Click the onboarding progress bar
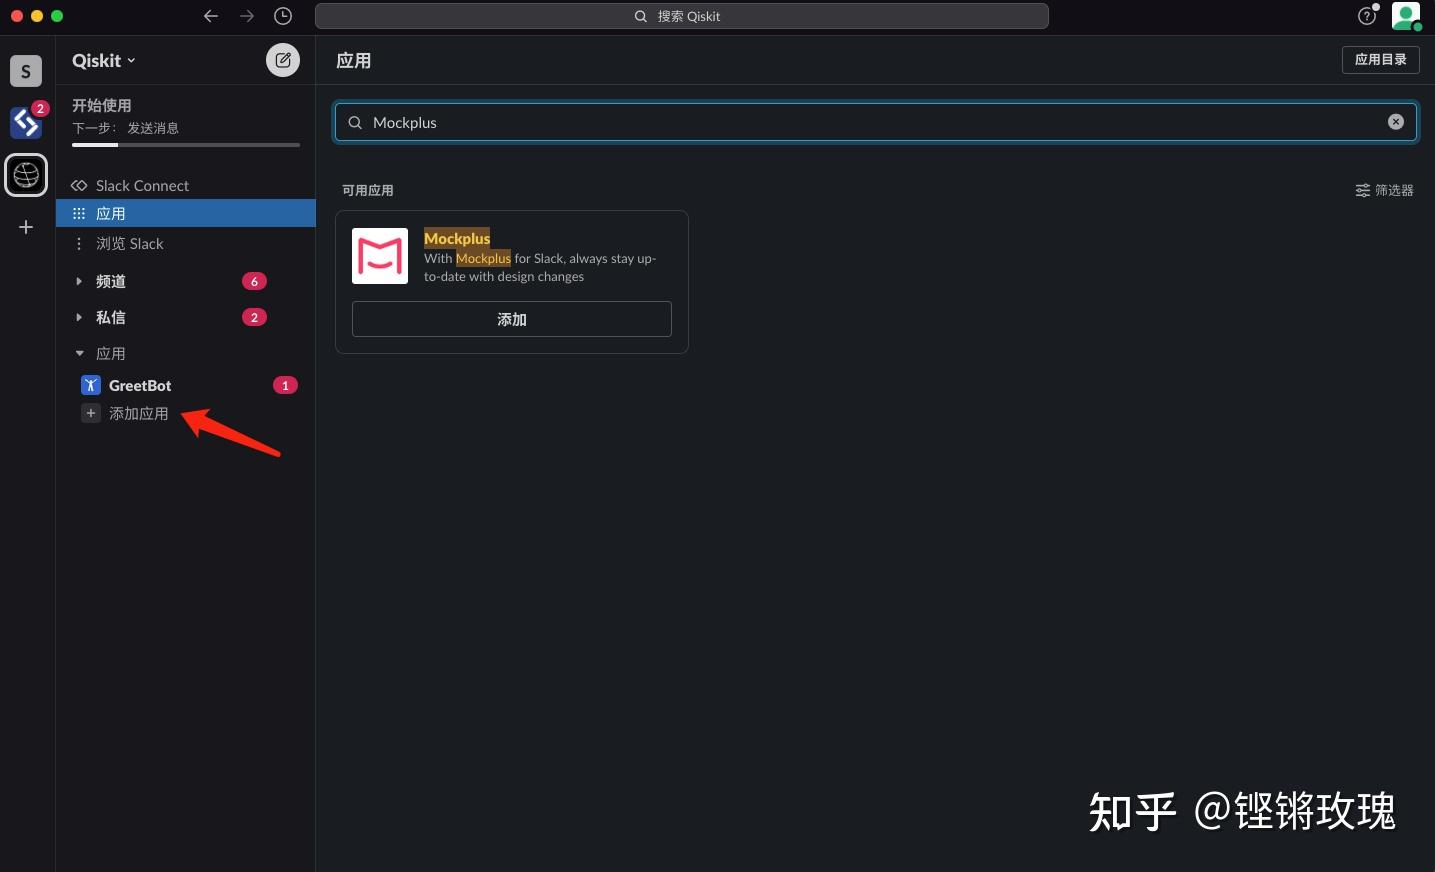The image size is (1435, 872). 186,145
